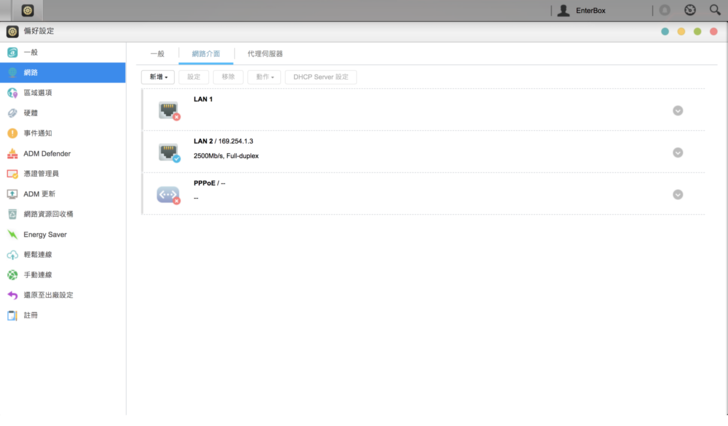This screenshot has height=426, width=728.
Task: Click the green window control dot
Action: [697, 32]
